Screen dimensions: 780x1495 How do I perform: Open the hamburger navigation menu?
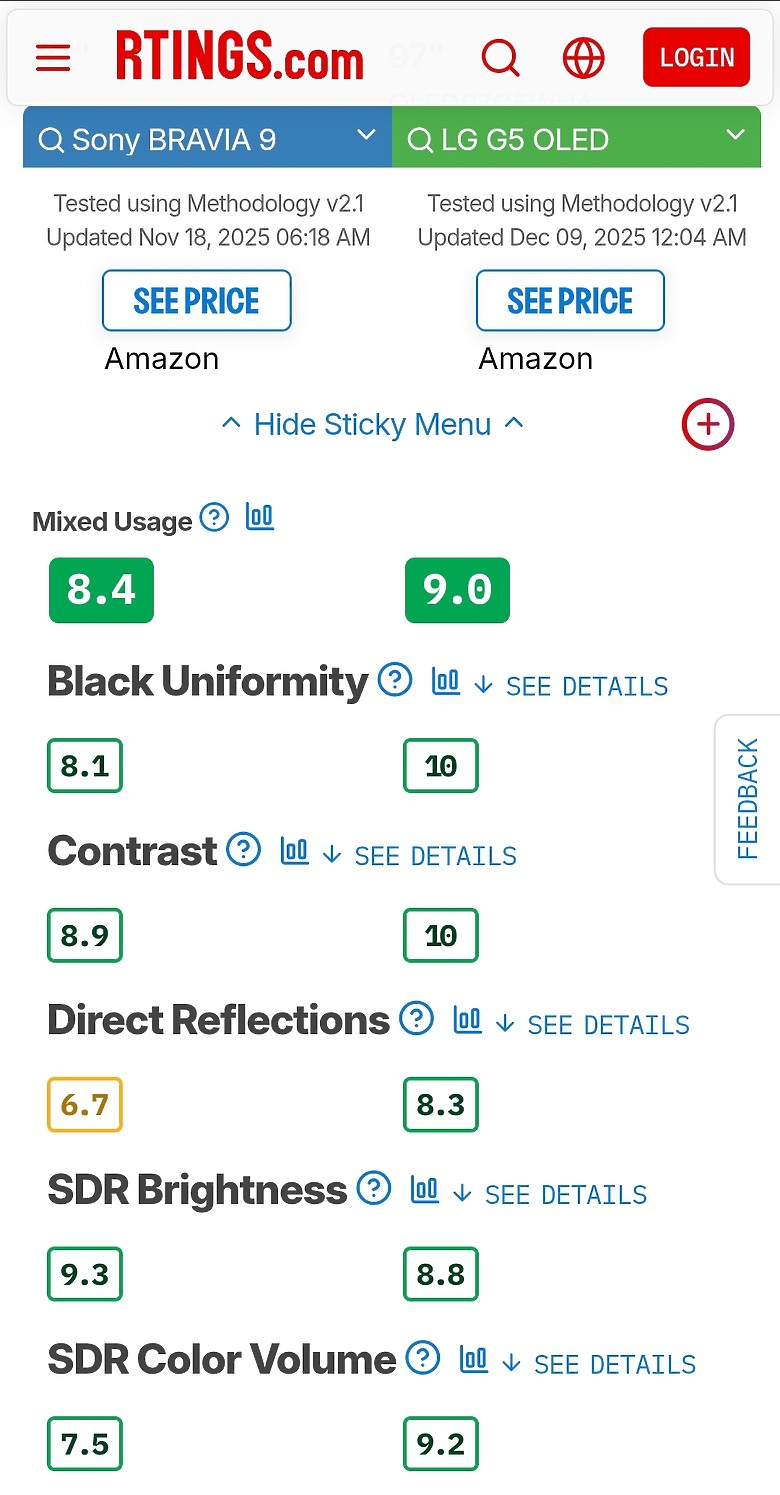(x=53, y=57)
